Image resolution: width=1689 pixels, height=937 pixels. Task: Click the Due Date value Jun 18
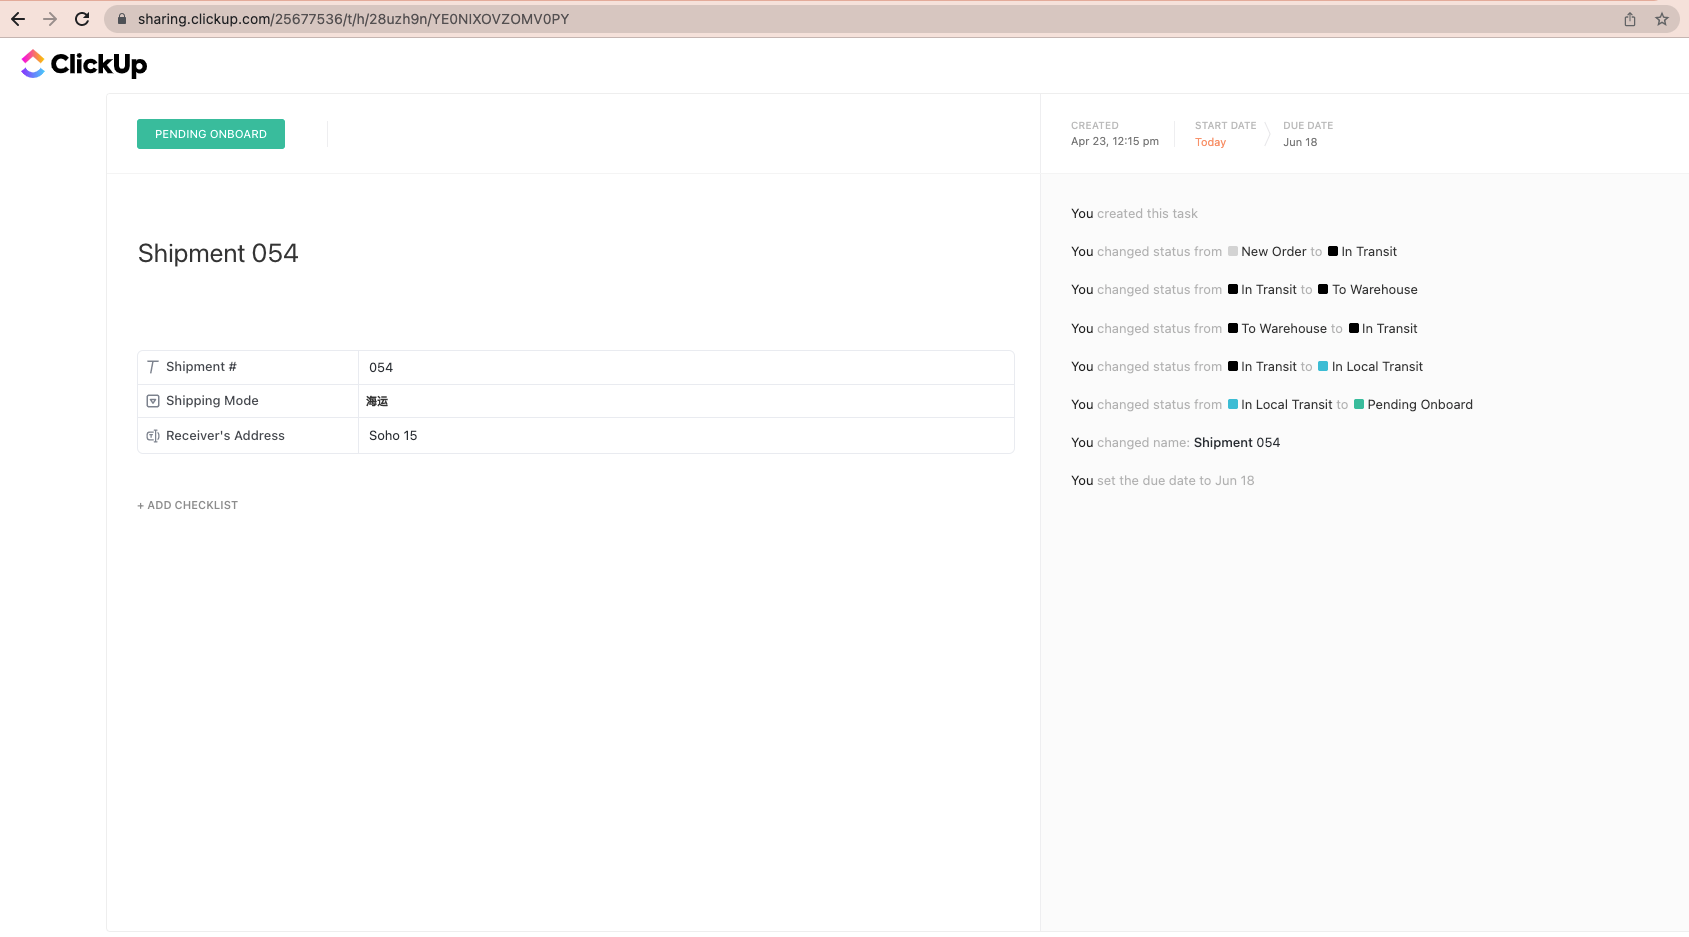point(1300,142)
